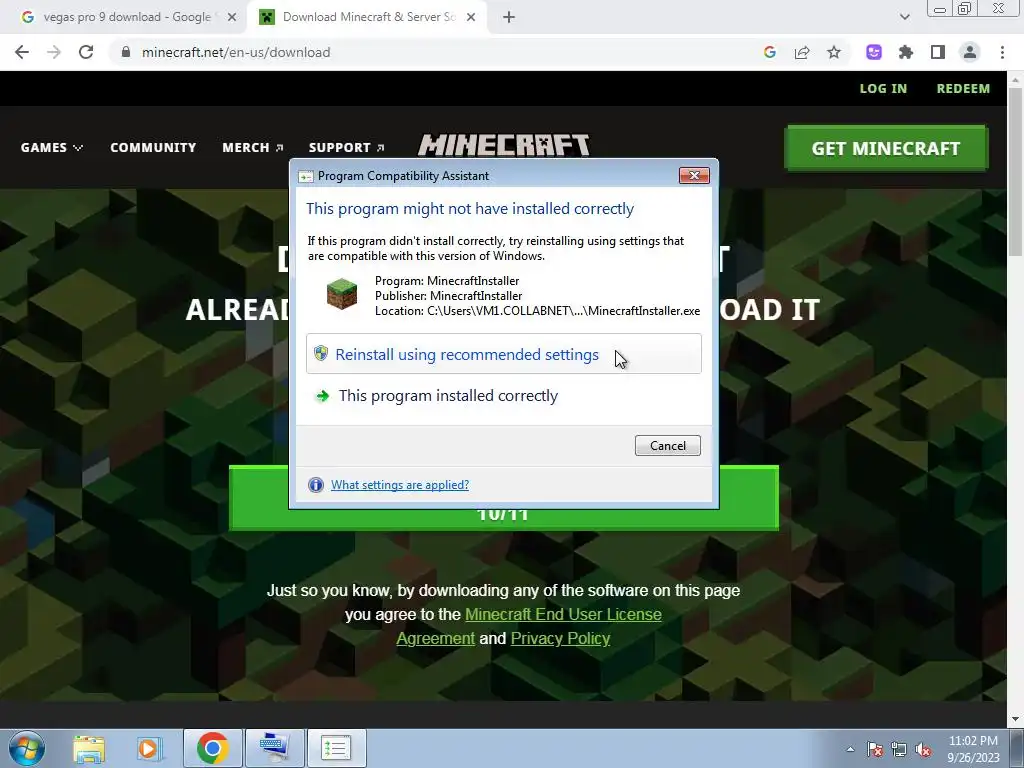Click the green arrow beside installed correctly

(322, 396)
